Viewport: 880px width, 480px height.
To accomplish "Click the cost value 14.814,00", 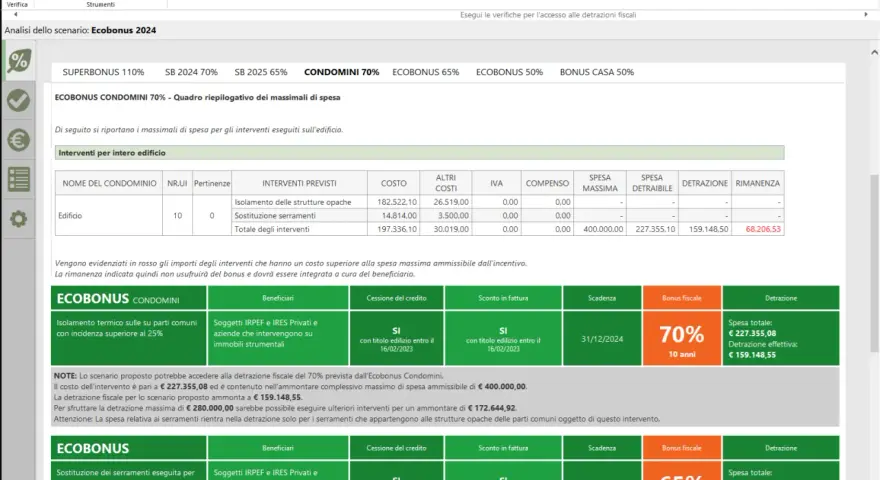I will tap(399, 216).
